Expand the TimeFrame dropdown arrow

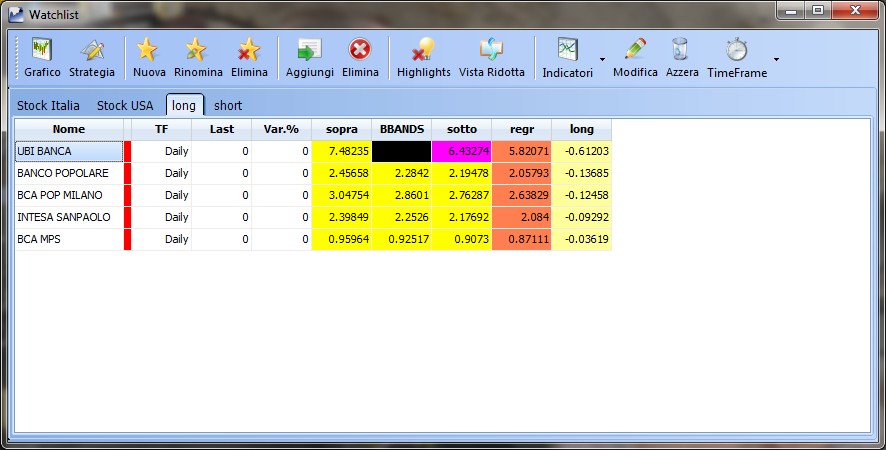[776, 59]
